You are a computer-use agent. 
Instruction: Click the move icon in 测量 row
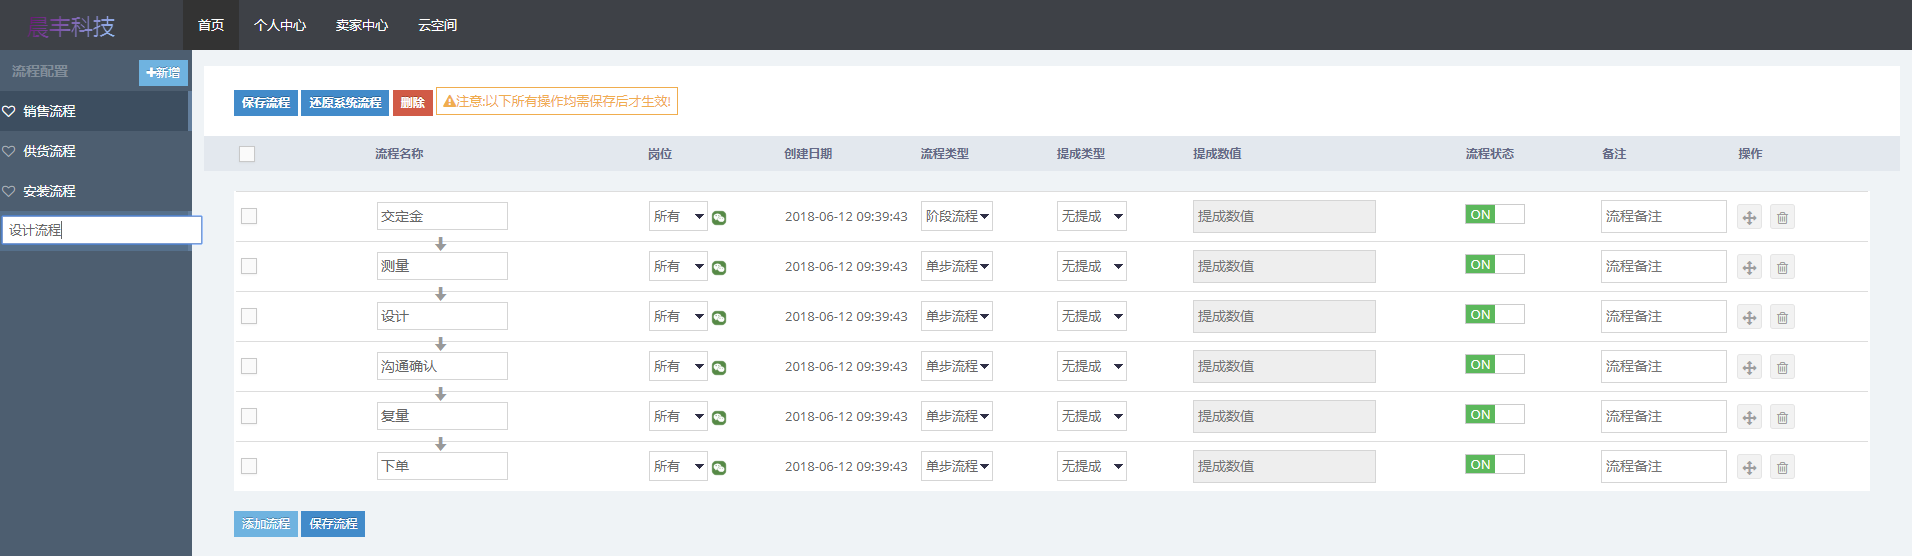(x=1749, y=267)
